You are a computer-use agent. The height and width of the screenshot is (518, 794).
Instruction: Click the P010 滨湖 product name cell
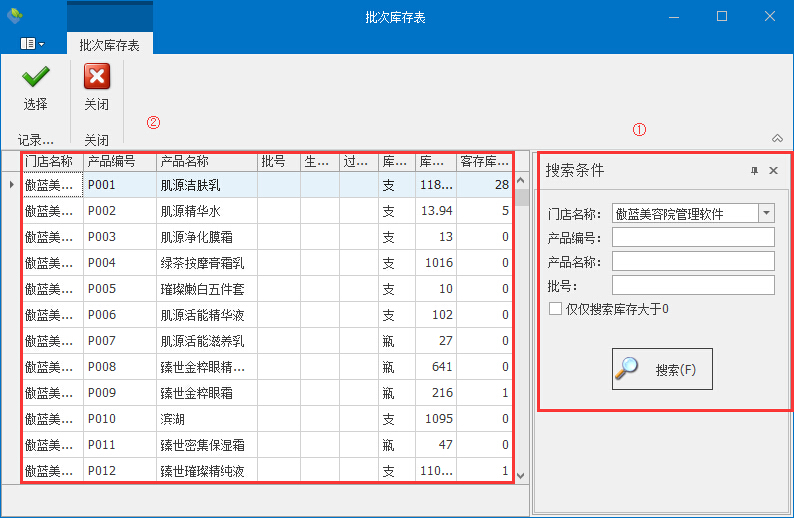click(206, 419)
